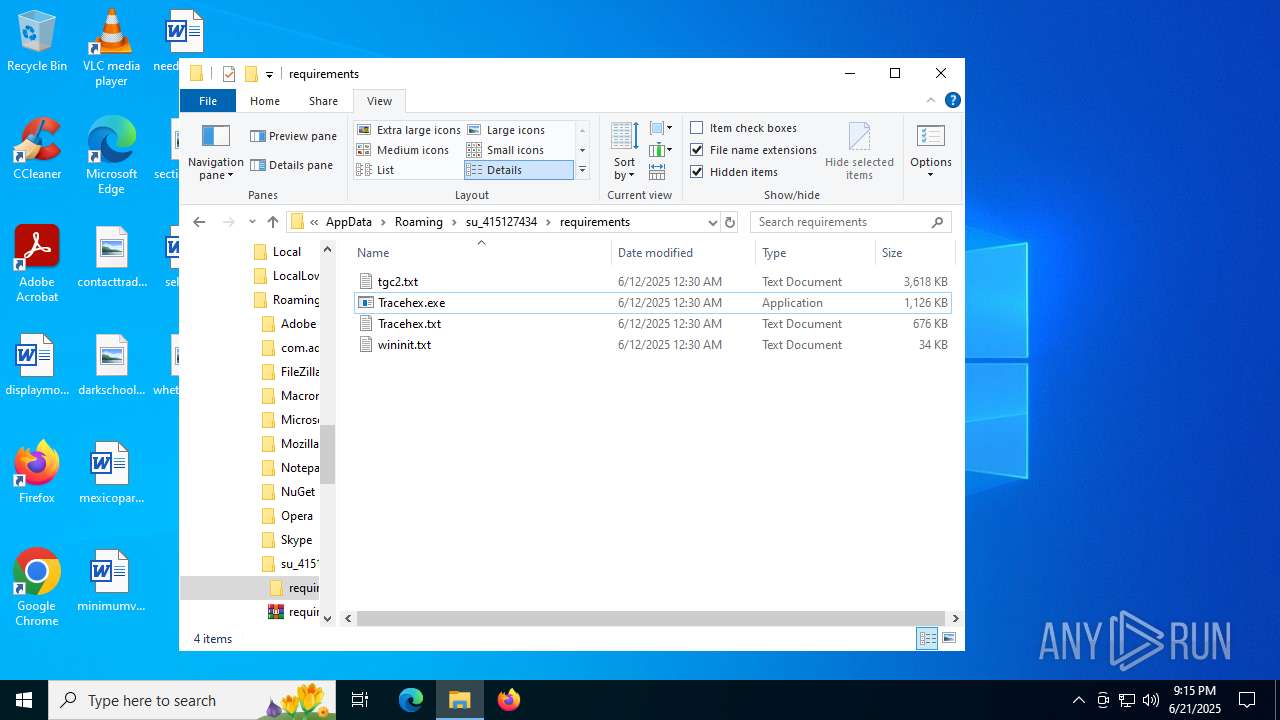Select Extra large icons layout
This screenshot has width=1280, height=720.
coord(408,130)
